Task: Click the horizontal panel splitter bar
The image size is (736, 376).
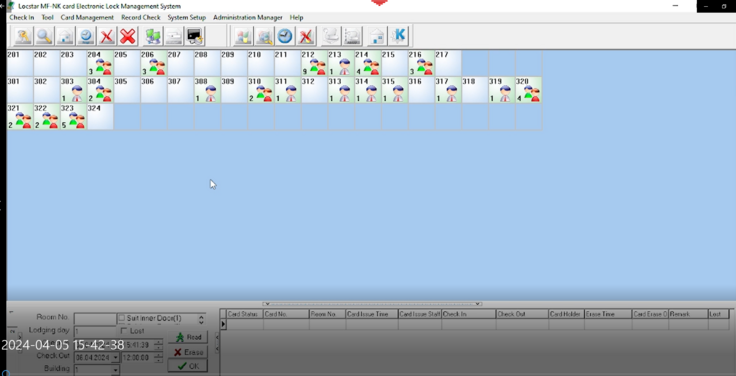Action: coord(372,304)
